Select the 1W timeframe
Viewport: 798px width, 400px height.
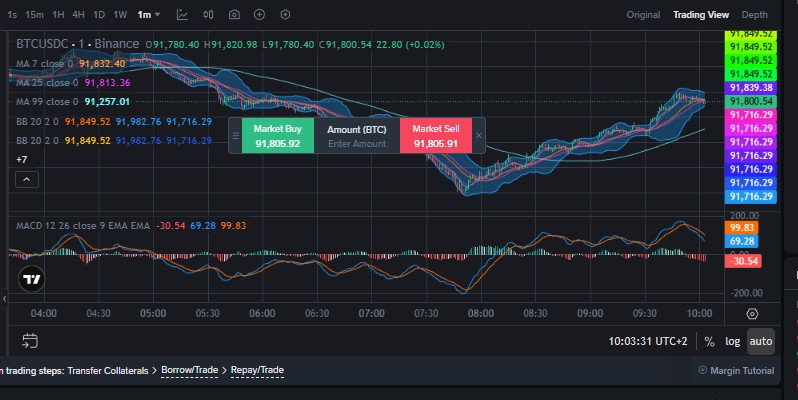click(120, 15)
